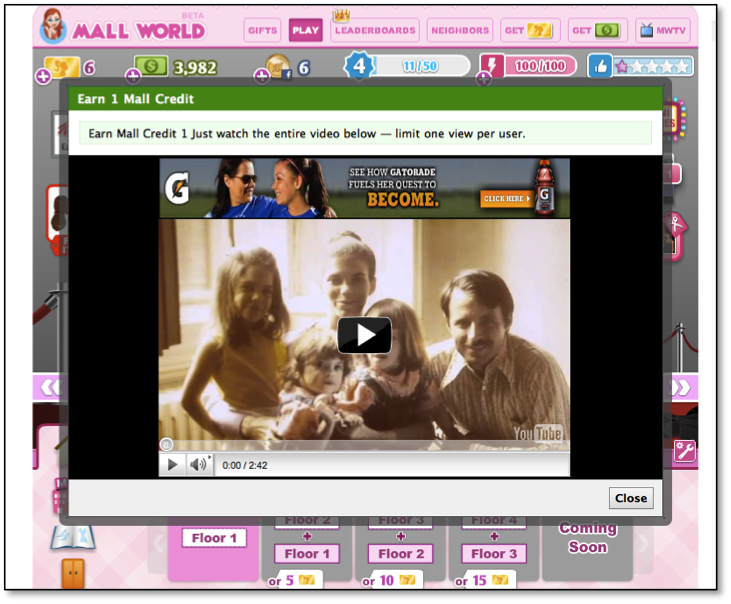Open MWTV from the top bar
This screenshot has height=604, width=731.
[x=661, y=31]
